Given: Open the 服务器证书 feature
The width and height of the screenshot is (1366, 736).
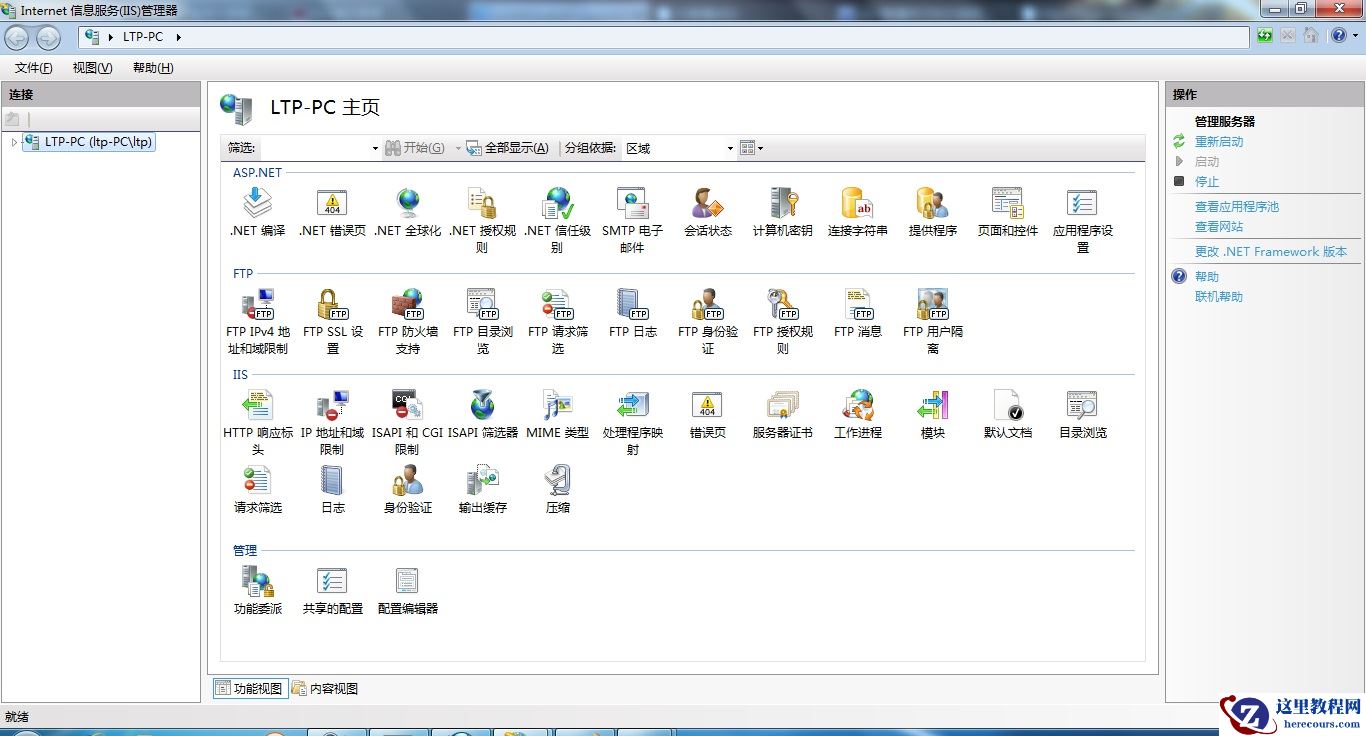Looking at the screenshot, I should click(781, 408).
